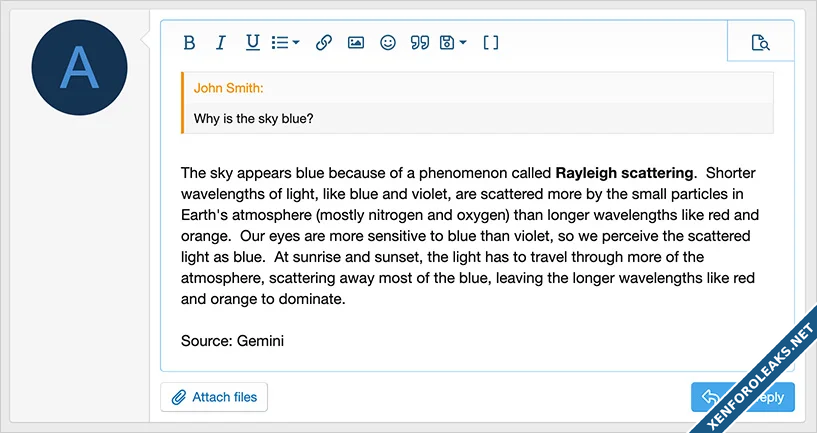Toggle bold formatting in the editor
This screenshot has height=433, width=817.
[x=189, y=43]
